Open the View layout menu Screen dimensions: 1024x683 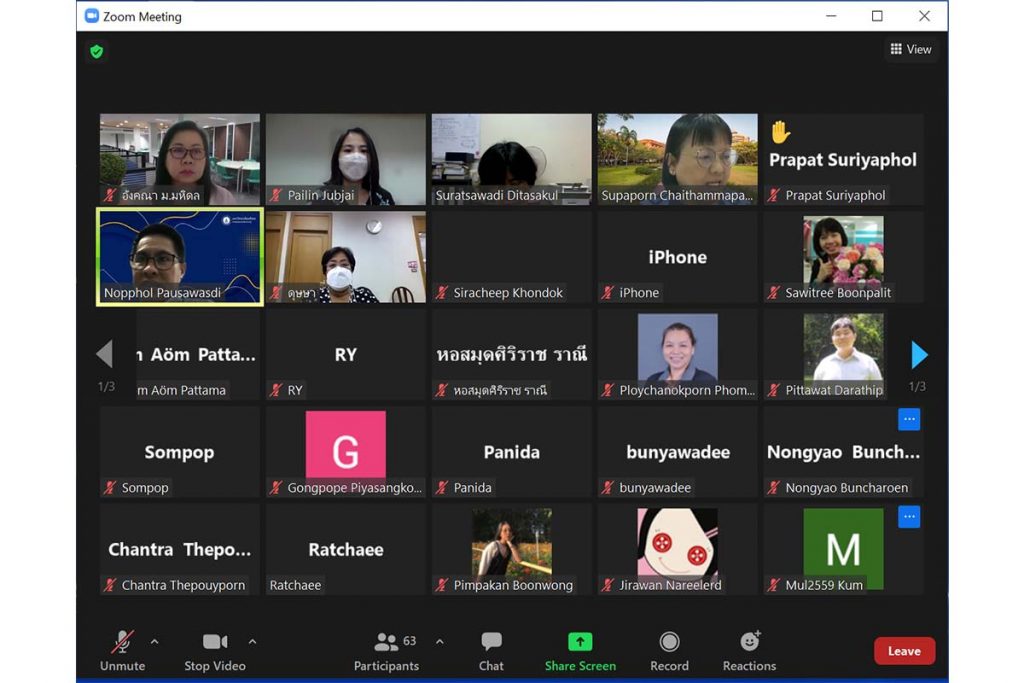(x=911, y=49)
